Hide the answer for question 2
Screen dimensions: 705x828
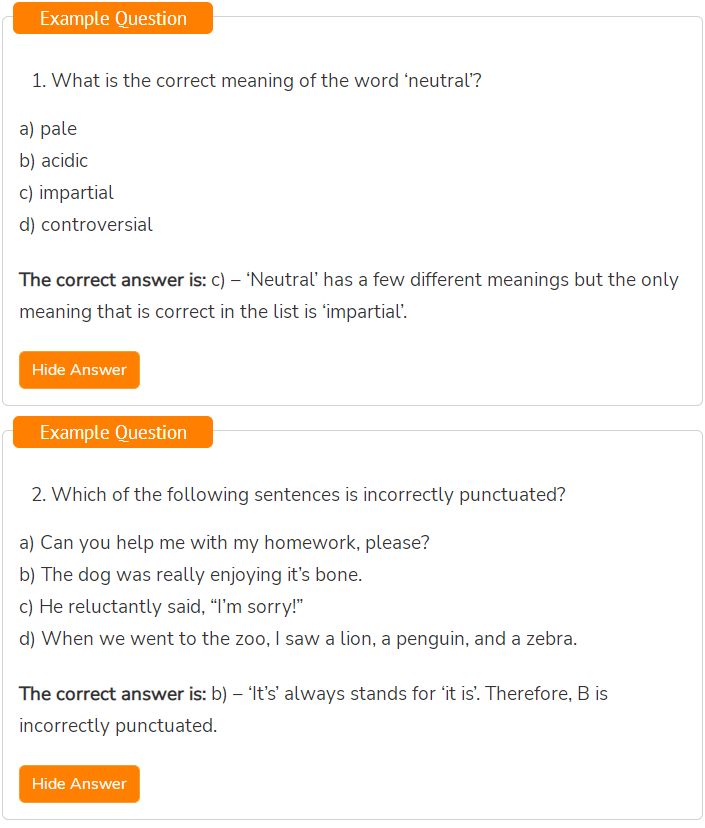pos(79,784)
